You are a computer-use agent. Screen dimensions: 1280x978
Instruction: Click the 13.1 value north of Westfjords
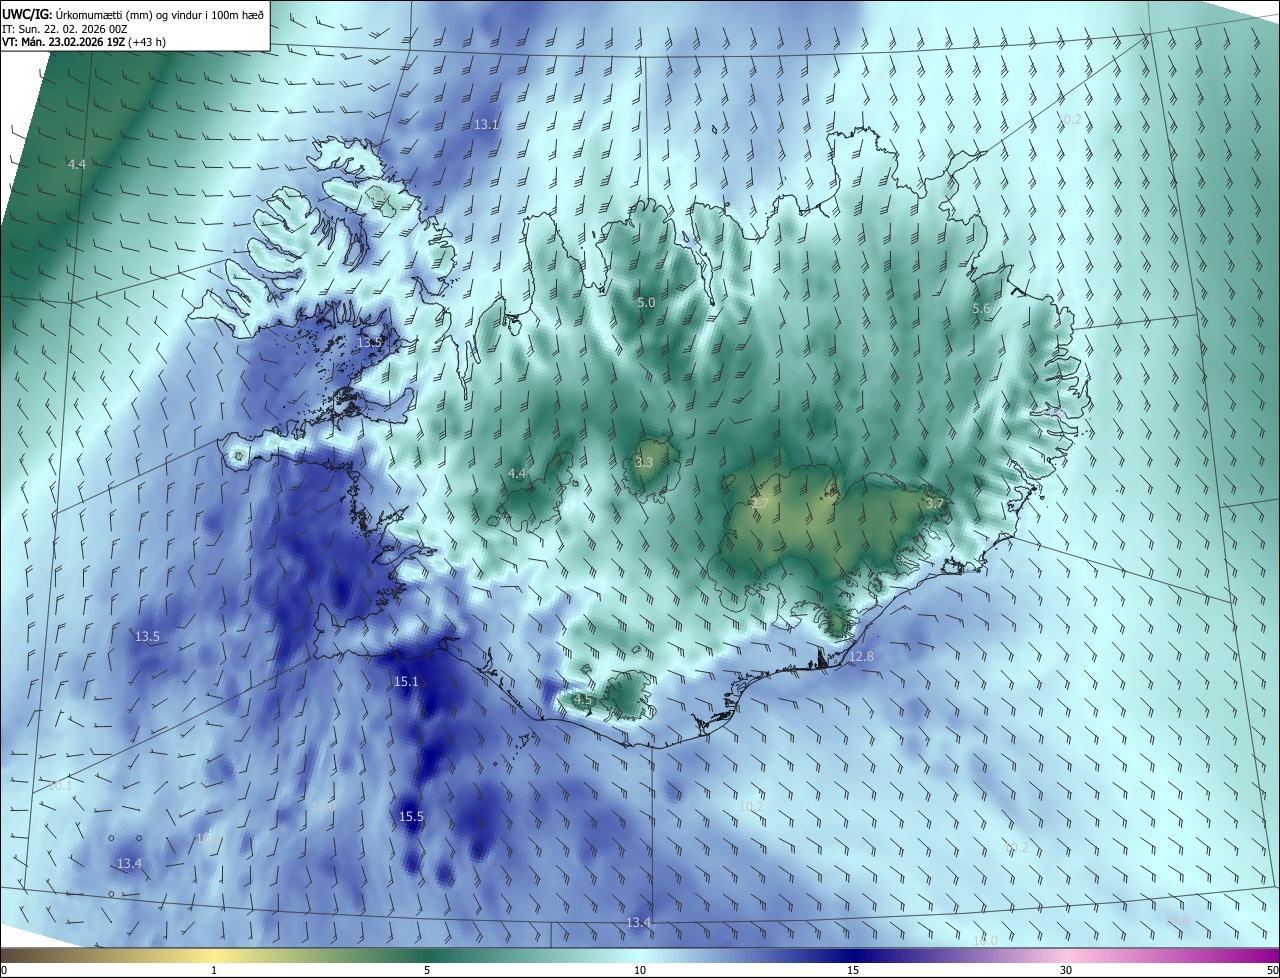pos(486,125)
